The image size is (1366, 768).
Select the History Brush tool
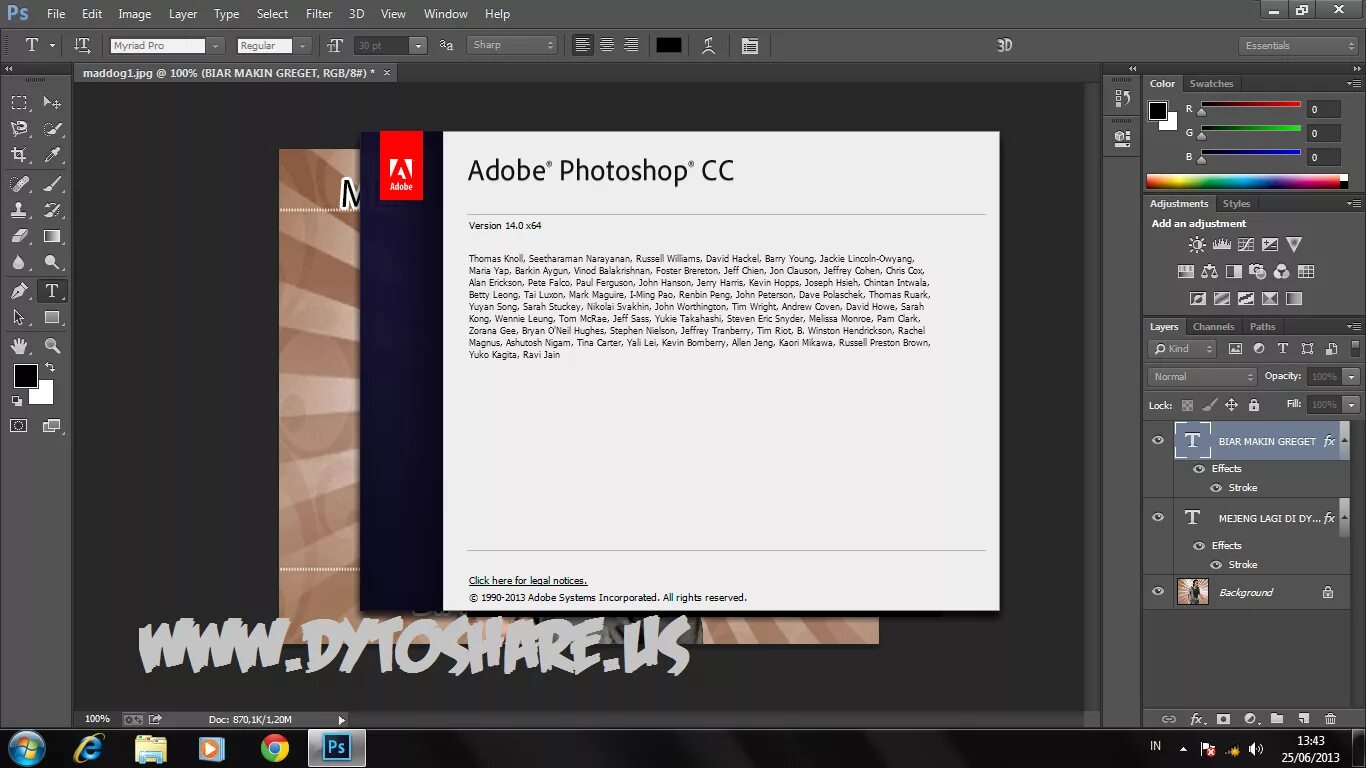click(x=52, y=210)
